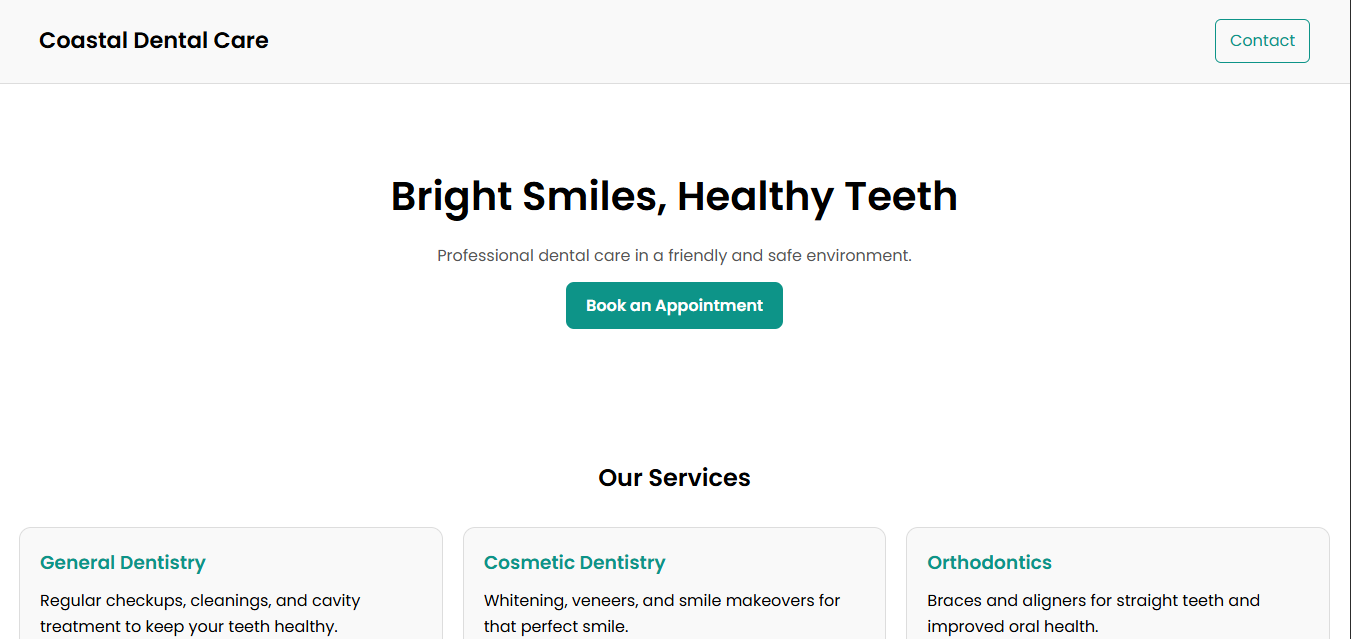Screen dimensions: 1351x639
Task: Click the Cosmetic Dentistry description text
Action: (x=661, y=613)
